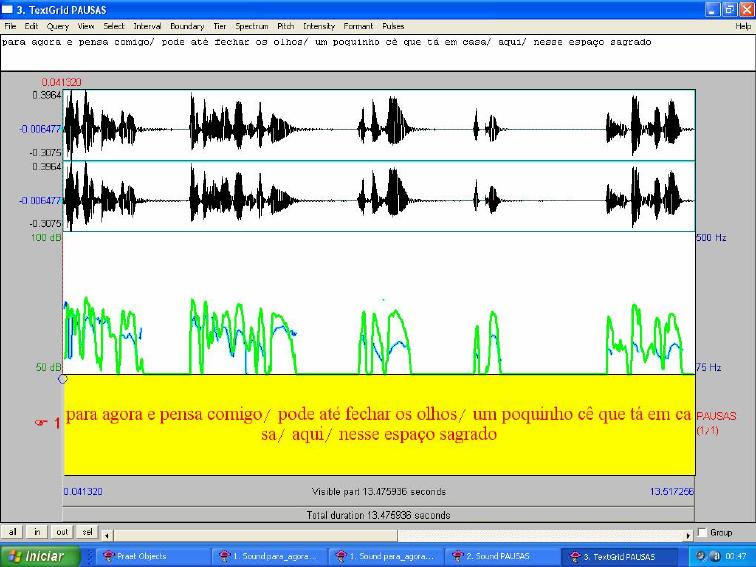This screenshot has height=567, width=756.
Task: Click in the lower waveform channel
Action: point(379,196)
